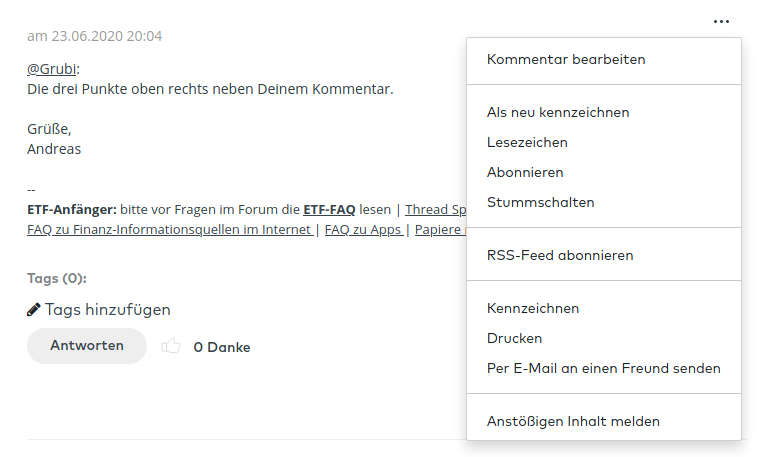
Task: Select 'Kommentar bearbeiten' from the menu
Action: click(x=566, y=60)
